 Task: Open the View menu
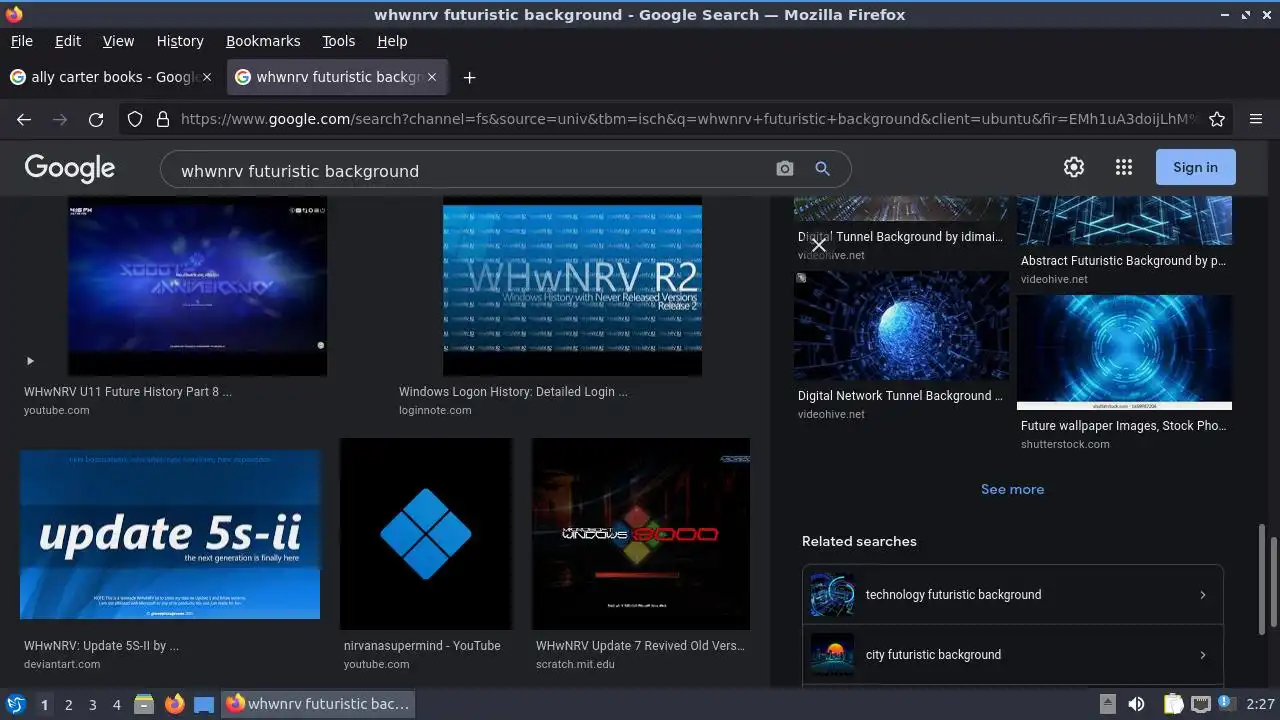pos(118,41)
